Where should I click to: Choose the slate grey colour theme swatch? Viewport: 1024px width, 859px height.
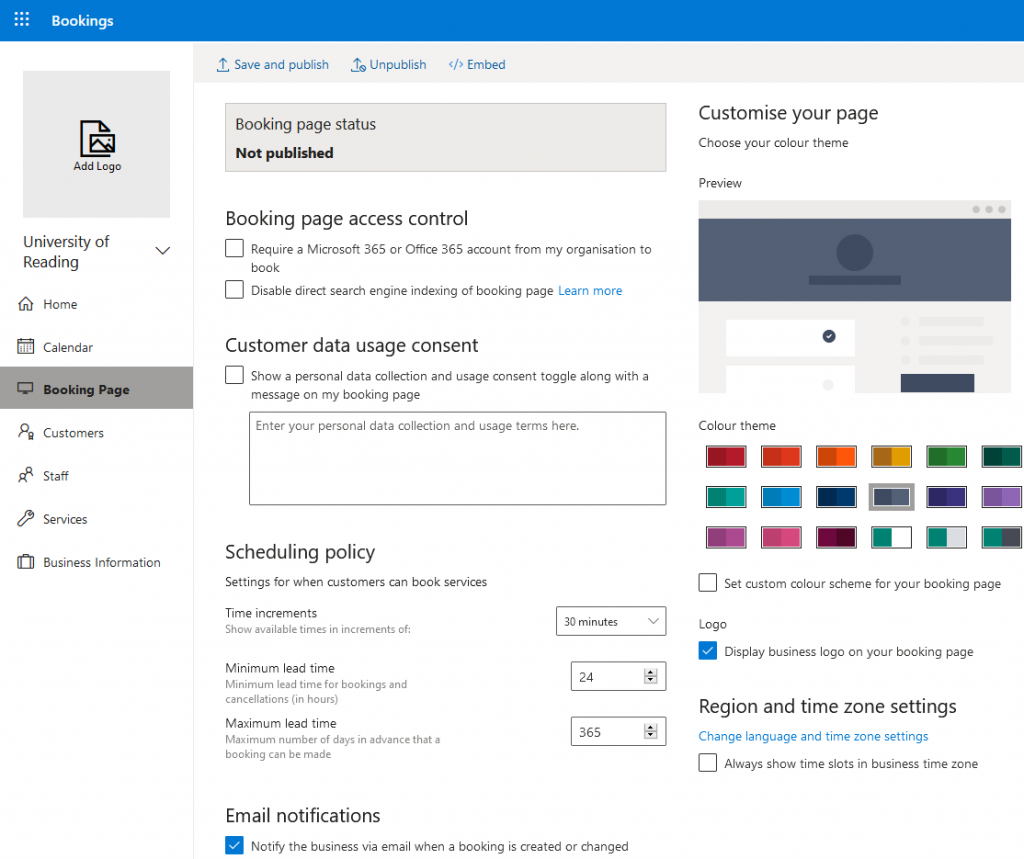(x=891, y=496)
